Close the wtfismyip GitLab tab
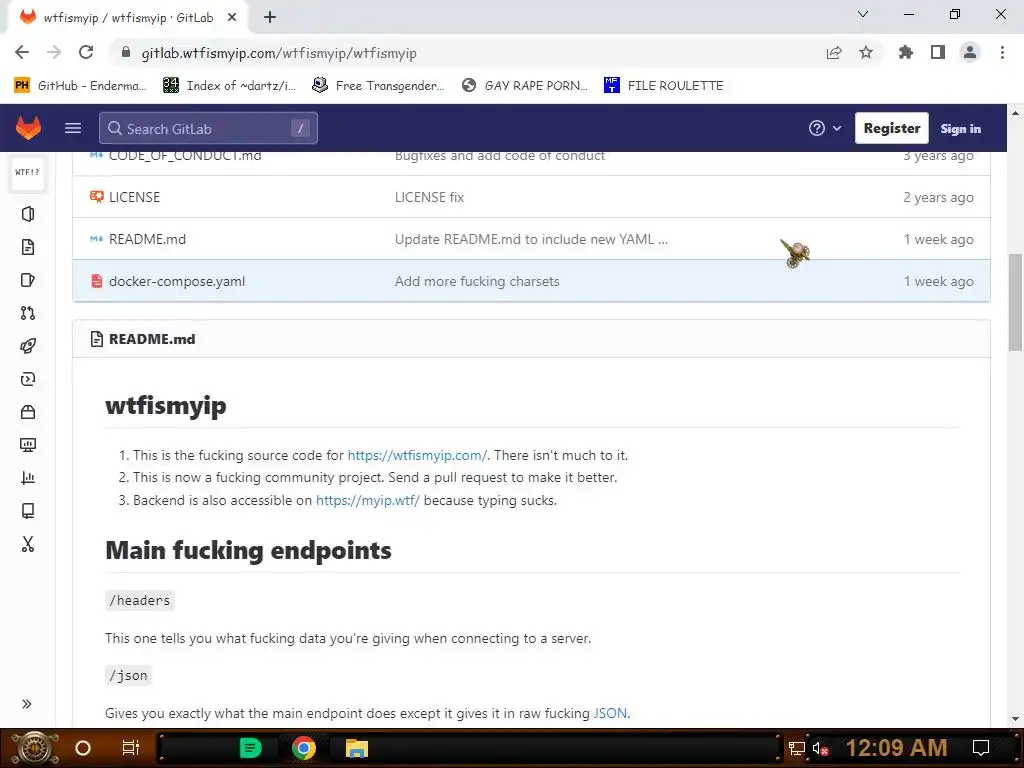The image size is (1024, 768). 232,17
